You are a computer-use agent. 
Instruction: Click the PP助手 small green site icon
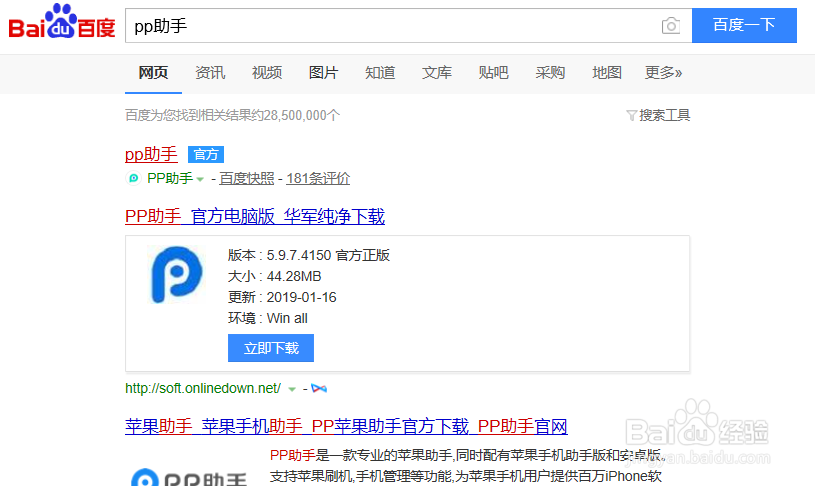[x=134, y=178]
